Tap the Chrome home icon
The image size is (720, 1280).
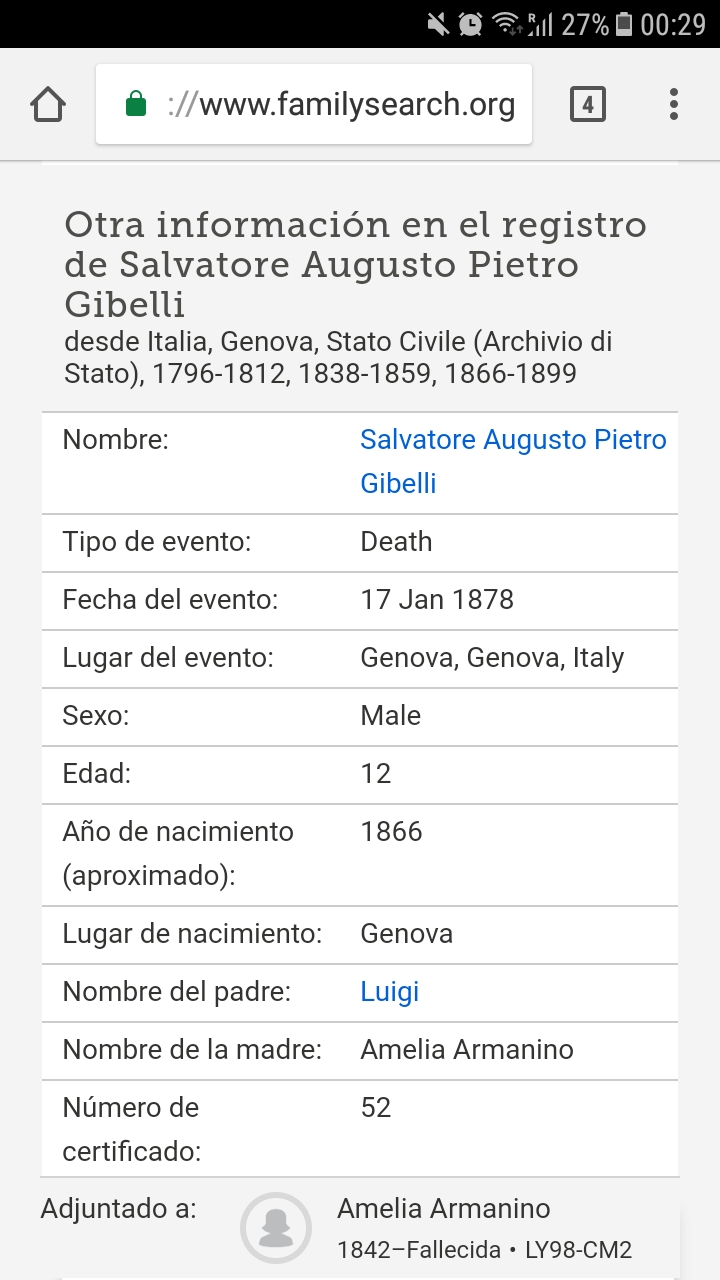click(x=48, y=104)
